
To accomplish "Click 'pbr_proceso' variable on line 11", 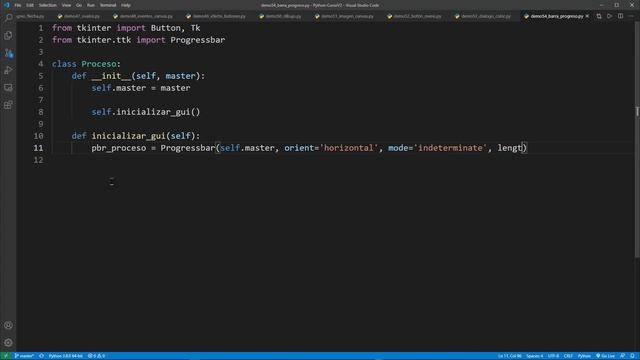I will click(x=119, y=148).
